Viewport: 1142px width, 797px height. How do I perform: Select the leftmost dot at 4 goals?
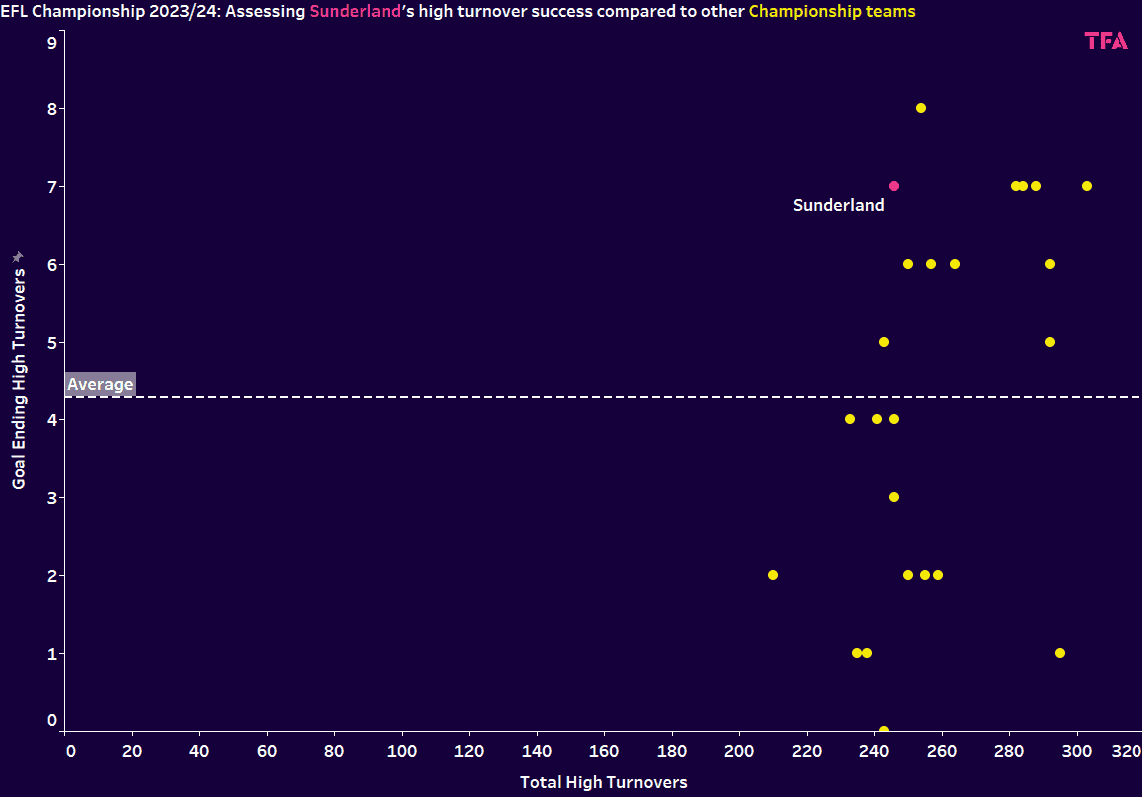(x=850, y=419)
